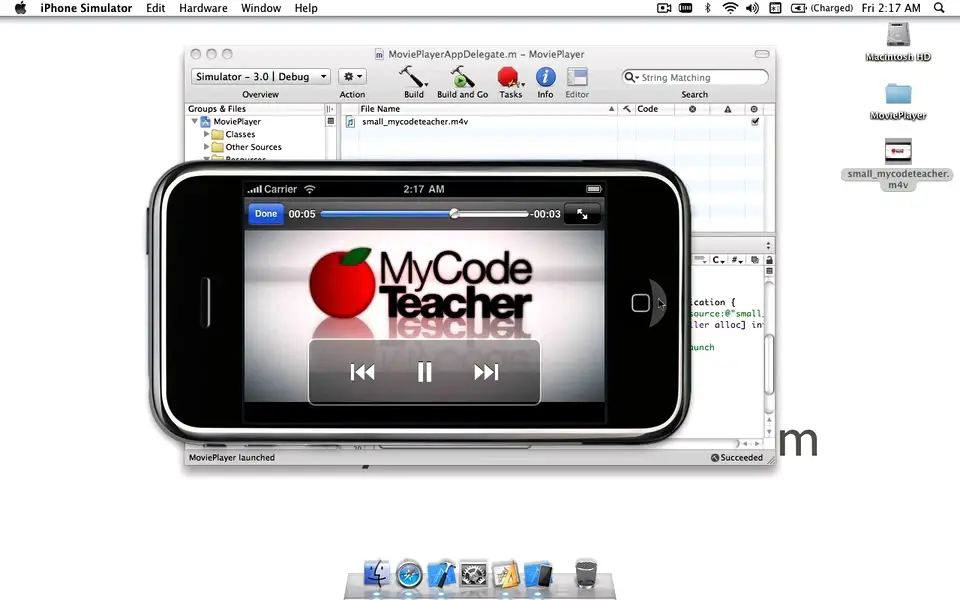Click the Build and Go icon
Screen dimensions: 960x600
coord(462,77)
